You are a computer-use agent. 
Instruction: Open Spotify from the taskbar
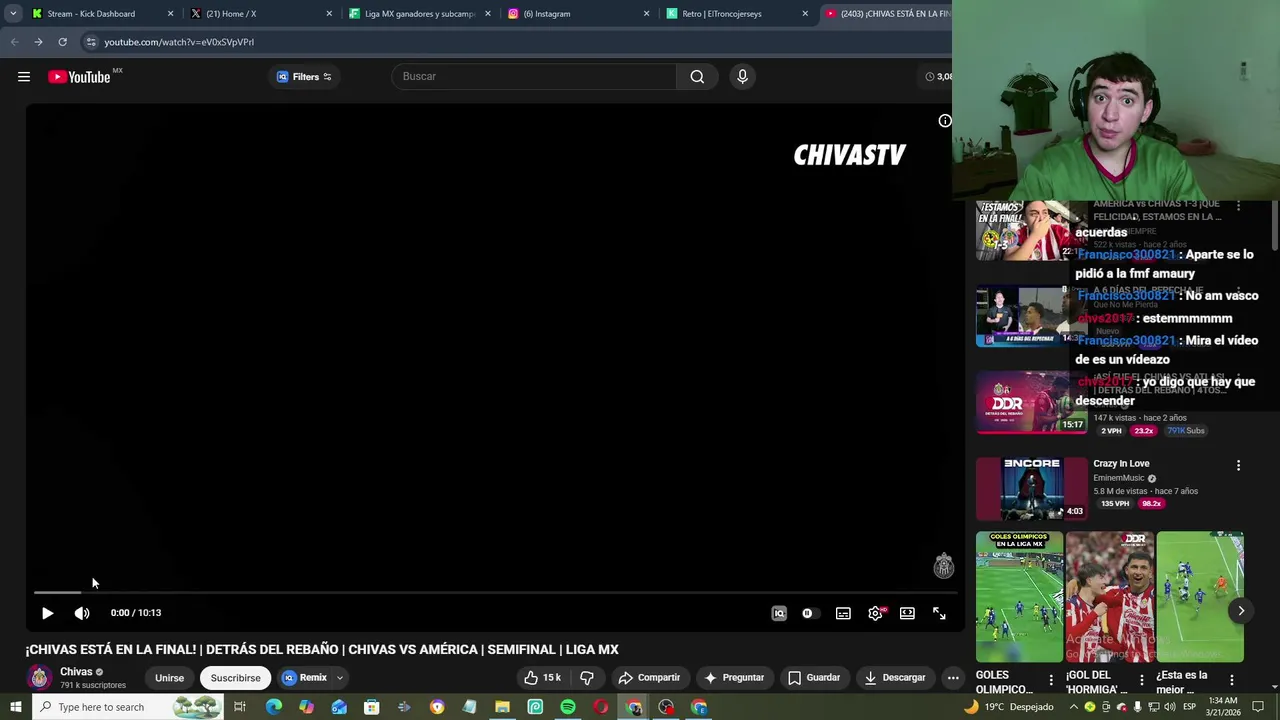[568, 707]
